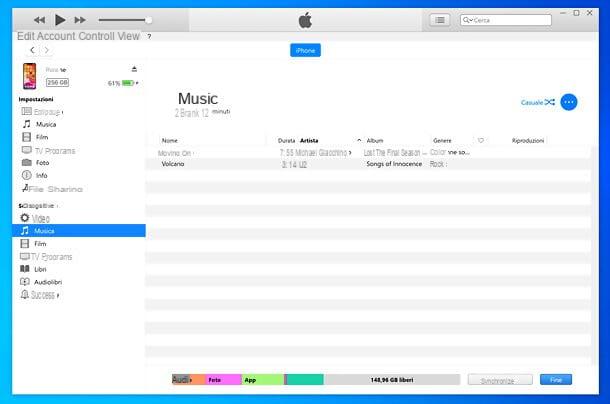Select the Volcano song row
The height and width of the screenshot is (404, 610).
368,164
